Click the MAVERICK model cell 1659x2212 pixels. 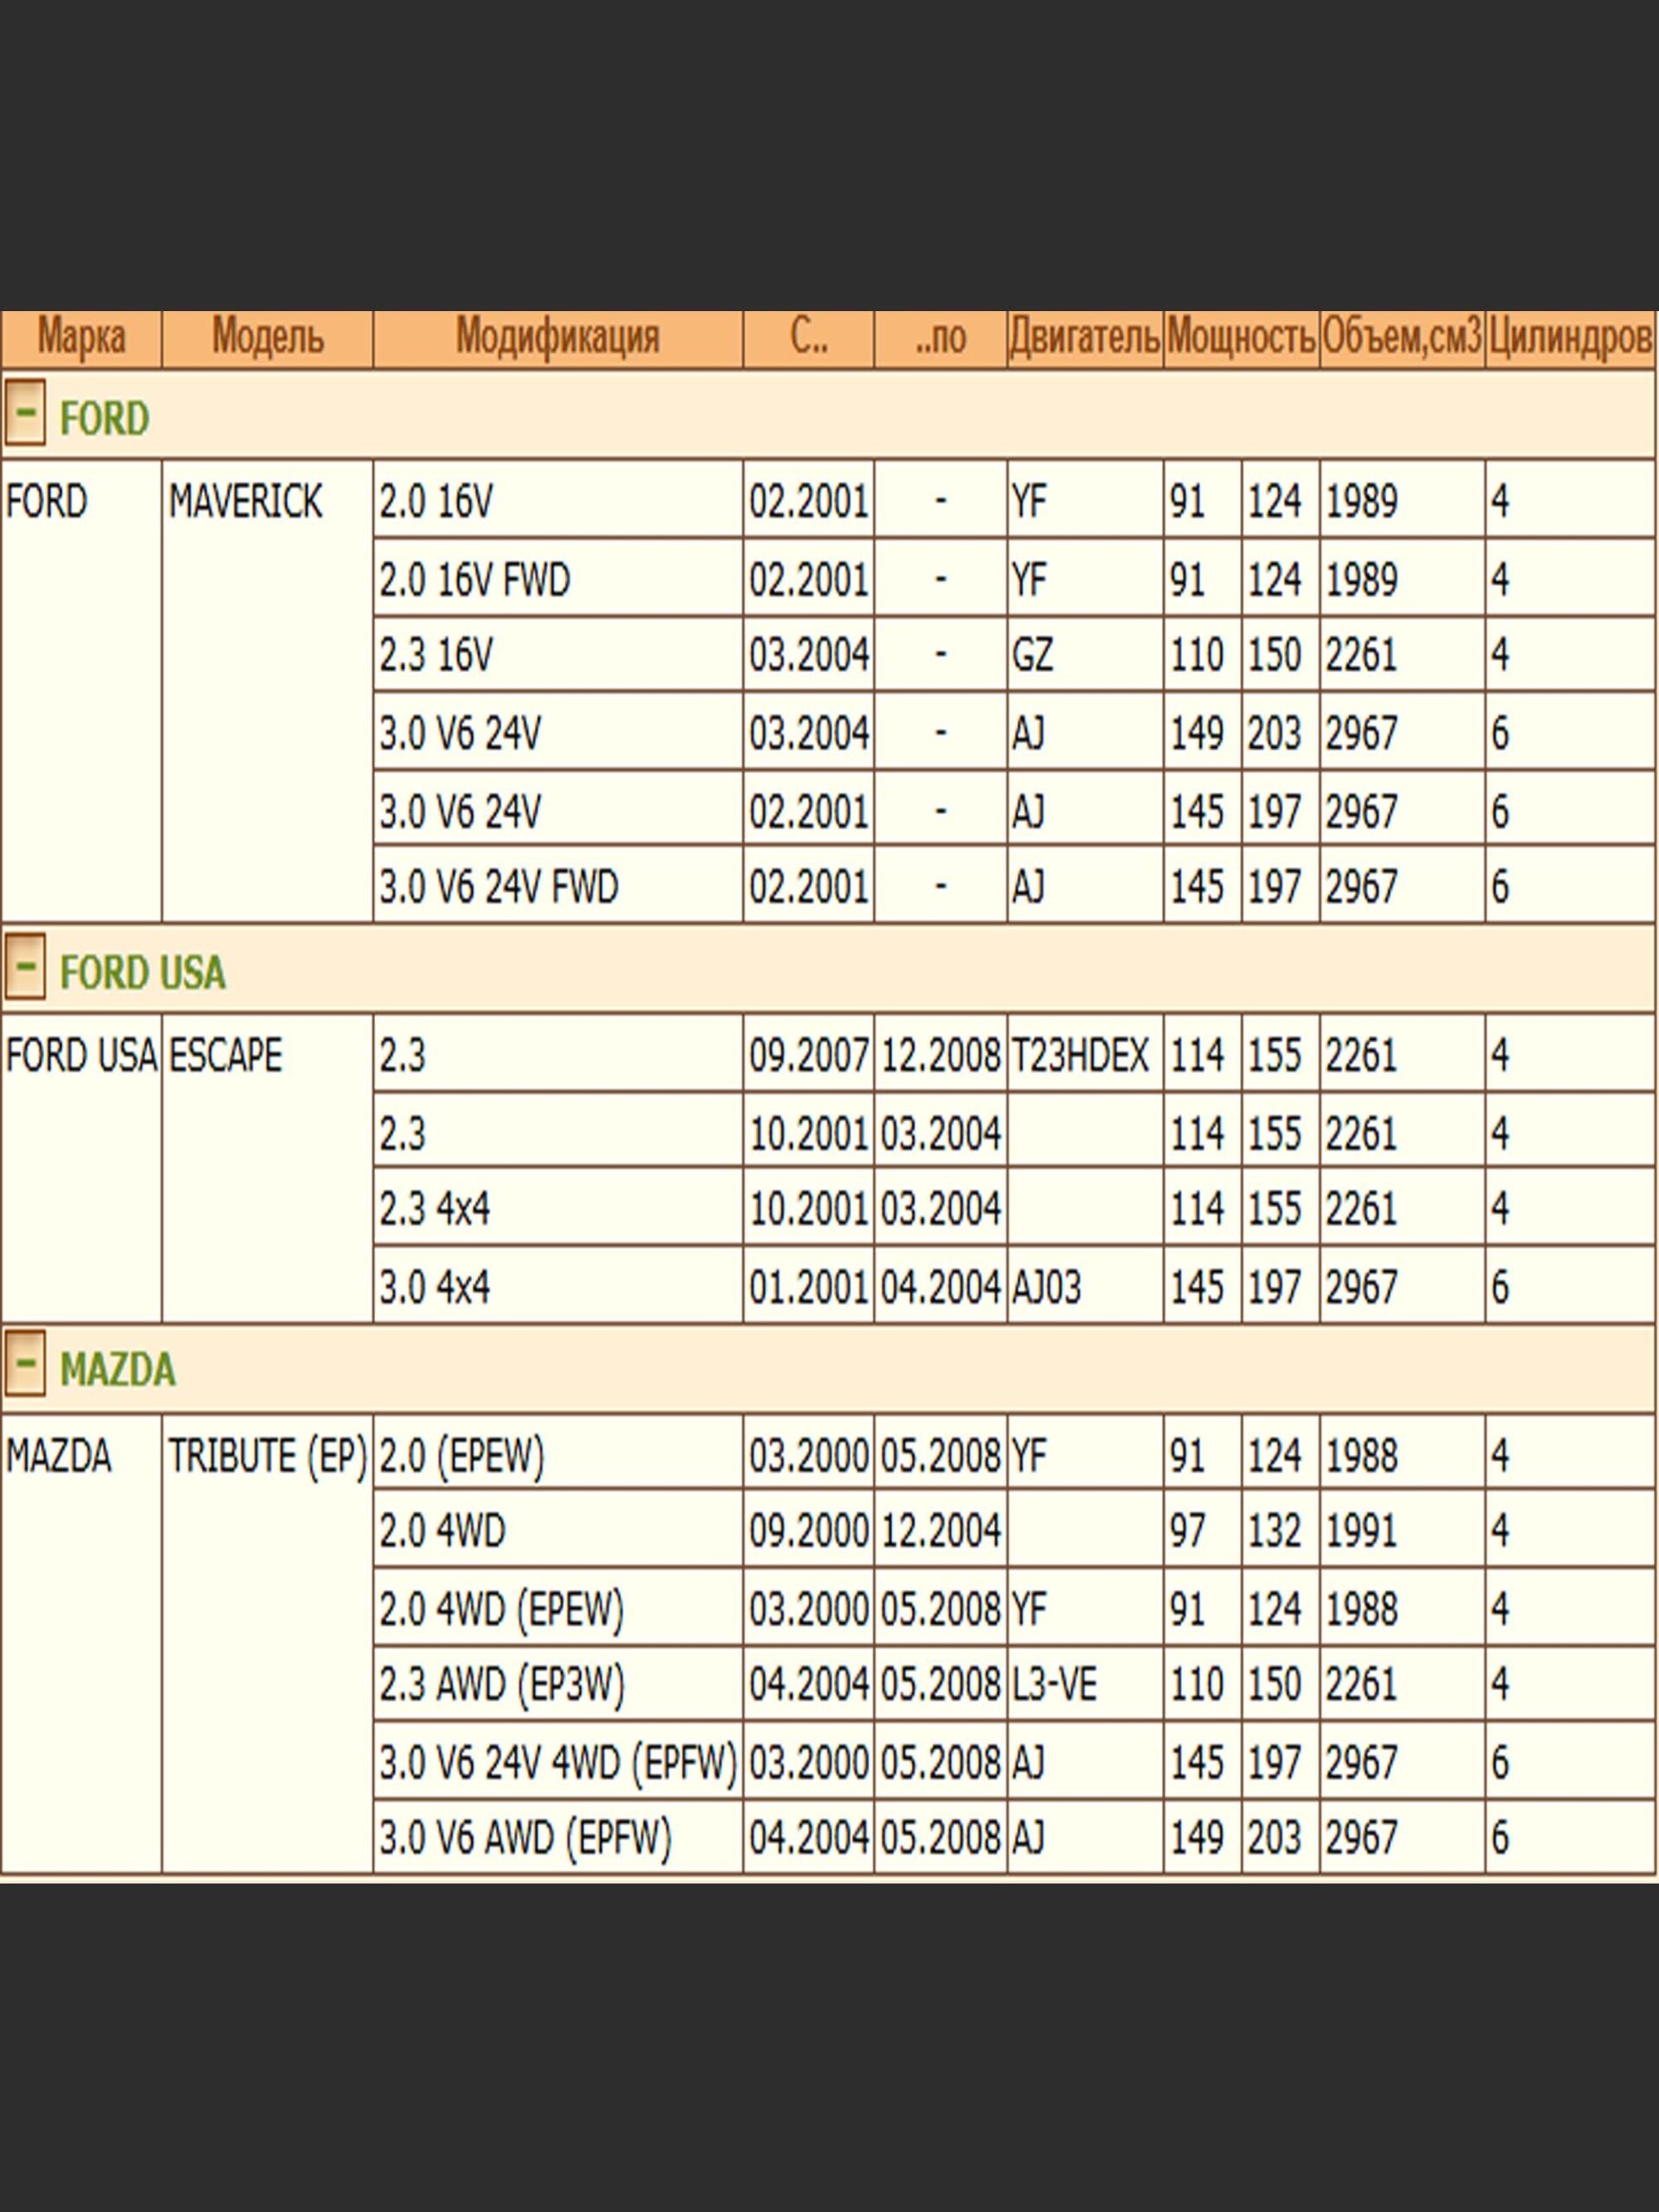[245, 501]
